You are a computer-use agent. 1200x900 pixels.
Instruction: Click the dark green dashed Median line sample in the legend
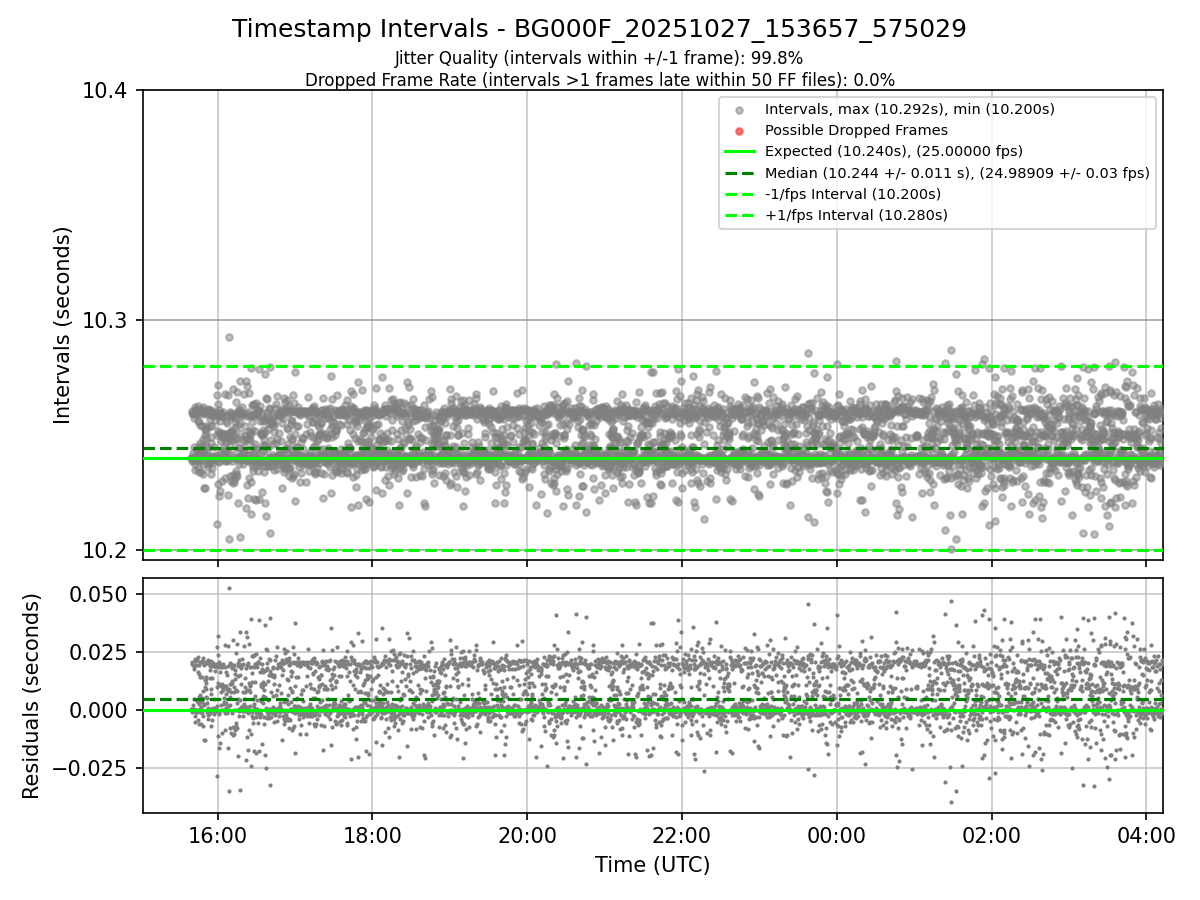point(739,173)
